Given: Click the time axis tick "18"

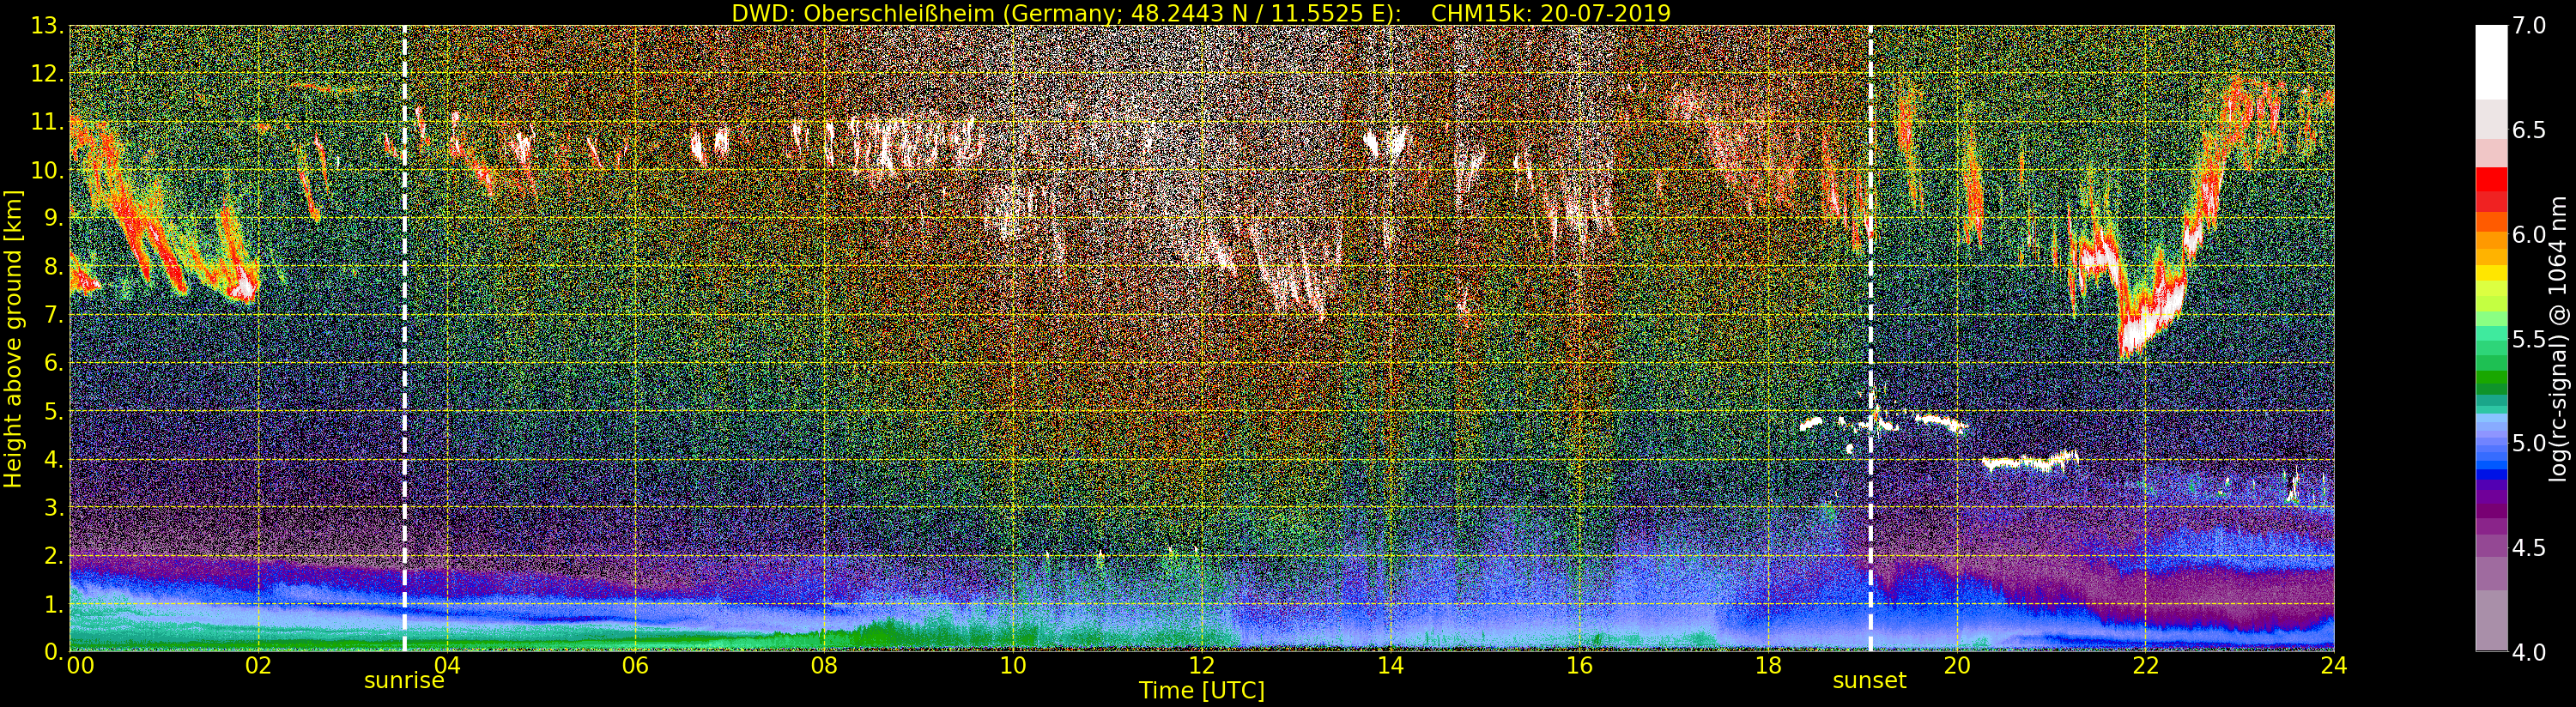Looking at the screenshot, I should pos(1768,665).
